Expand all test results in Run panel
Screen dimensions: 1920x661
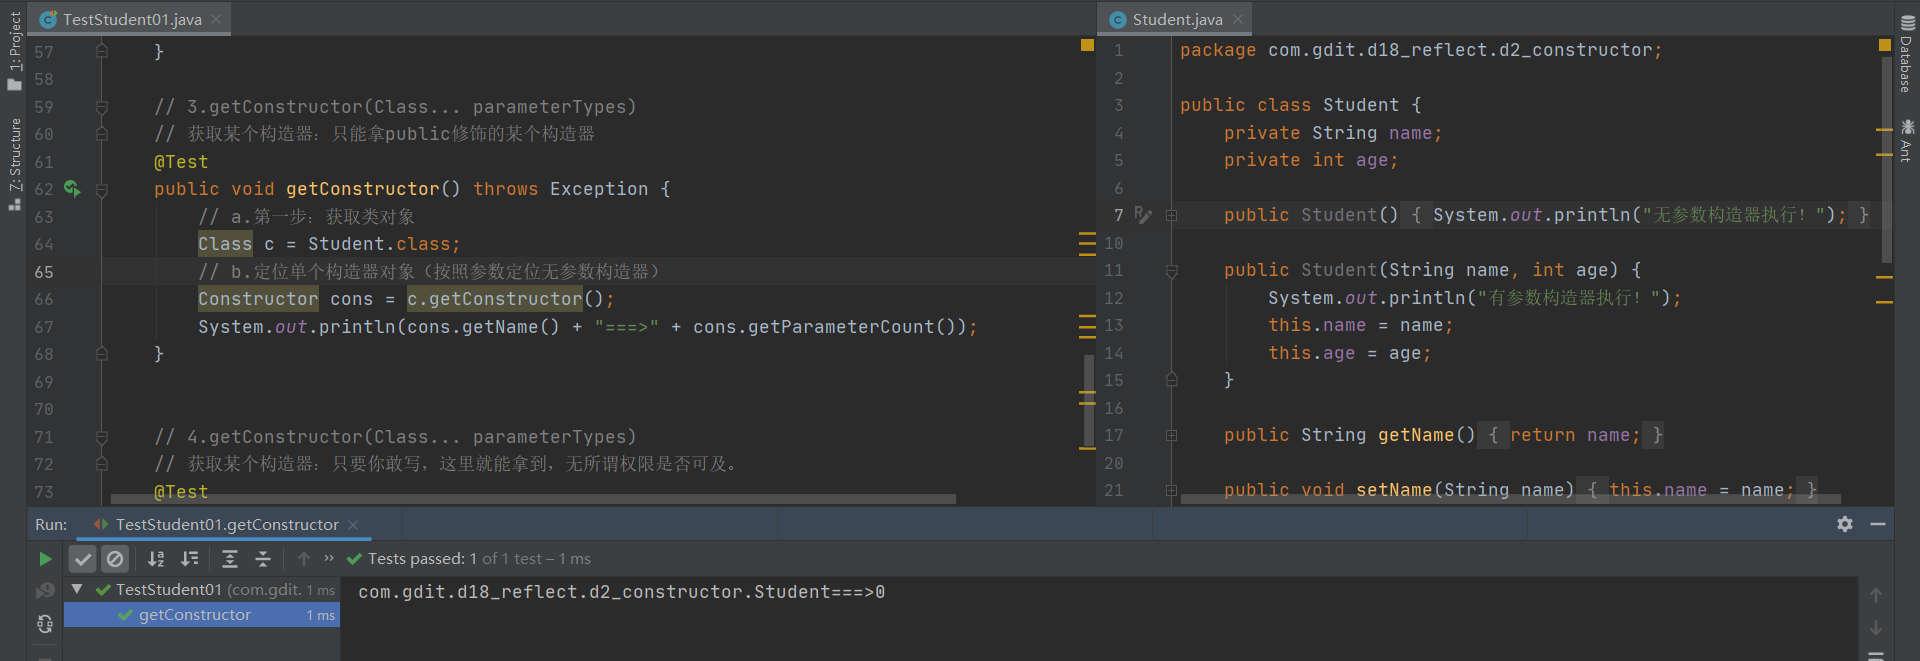[x=229, y=559]
